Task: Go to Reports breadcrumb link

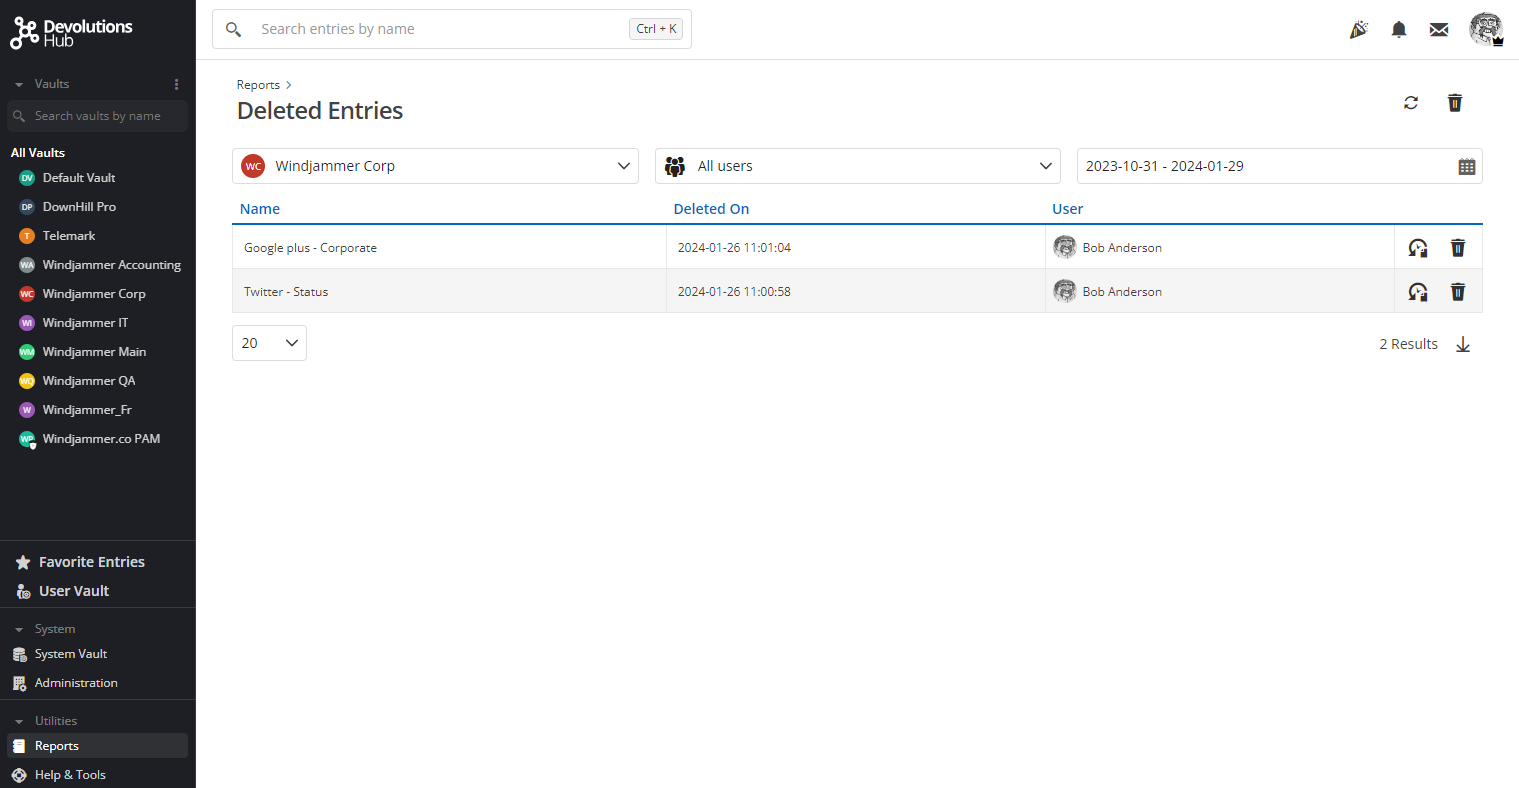Action: click(258, 85)
